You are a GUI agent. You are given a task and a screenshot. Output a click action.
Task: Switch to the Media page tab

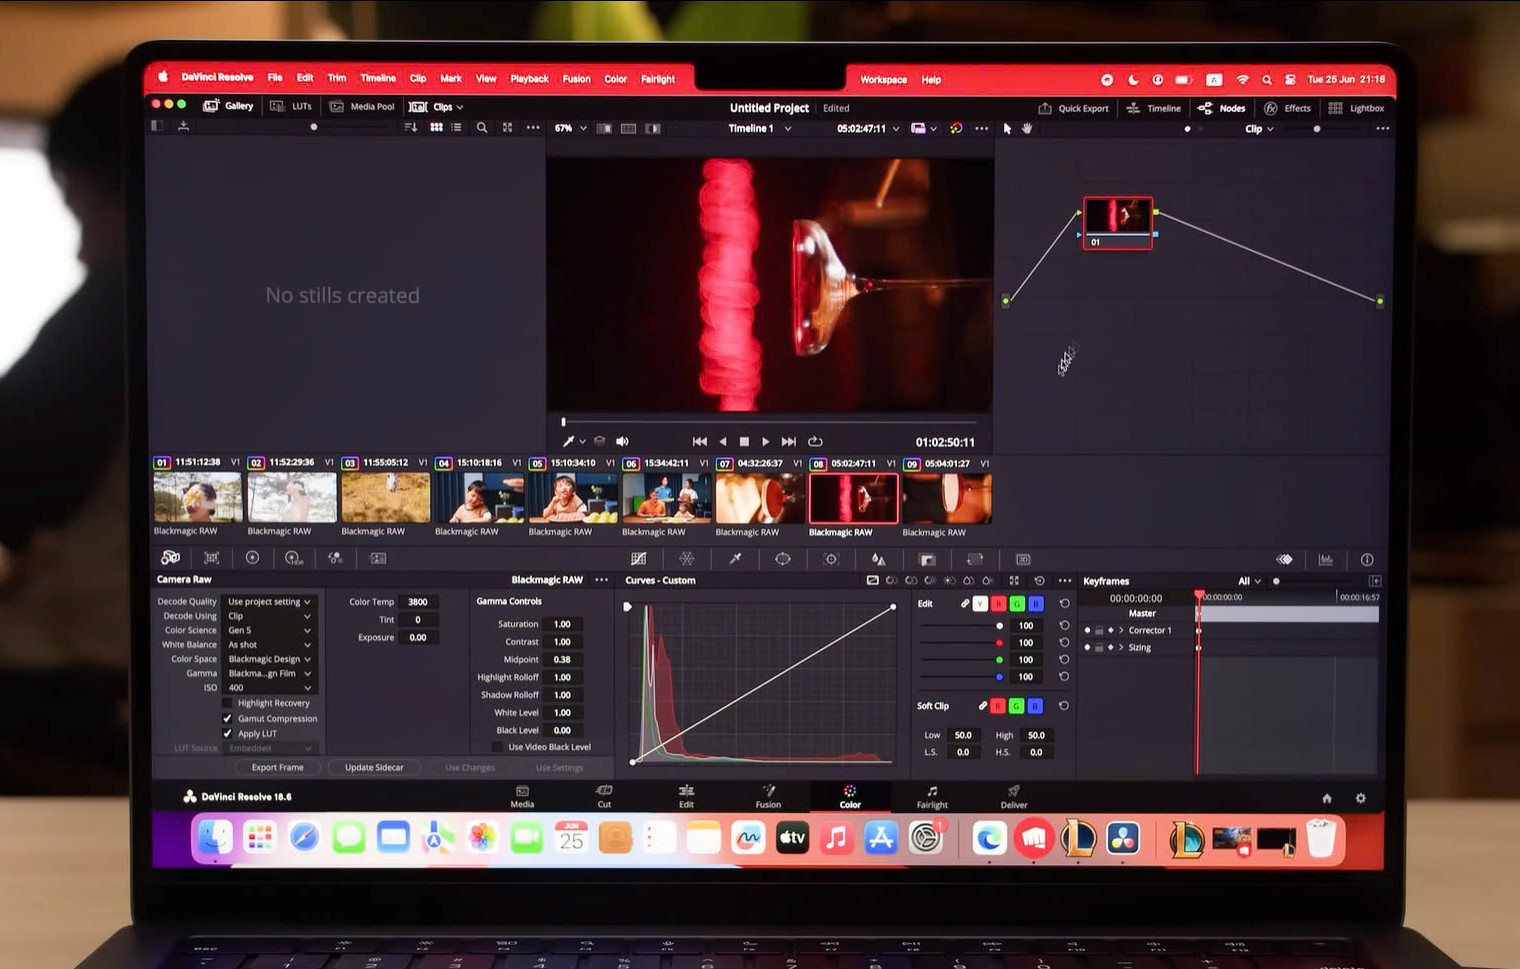pyautogui.click(x=522, y=796)
